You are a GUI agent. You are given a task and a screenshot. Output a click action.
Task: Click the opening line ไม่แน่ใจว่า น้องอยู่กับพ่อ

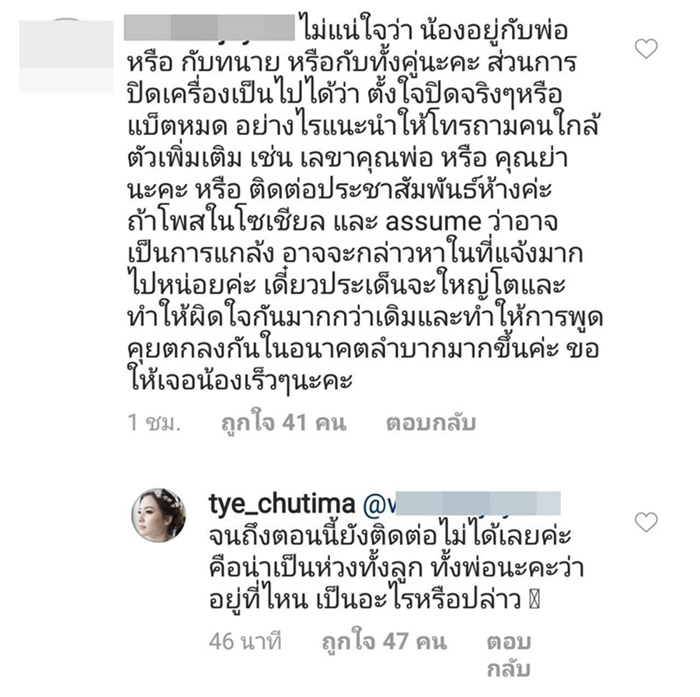pos(435,31)
